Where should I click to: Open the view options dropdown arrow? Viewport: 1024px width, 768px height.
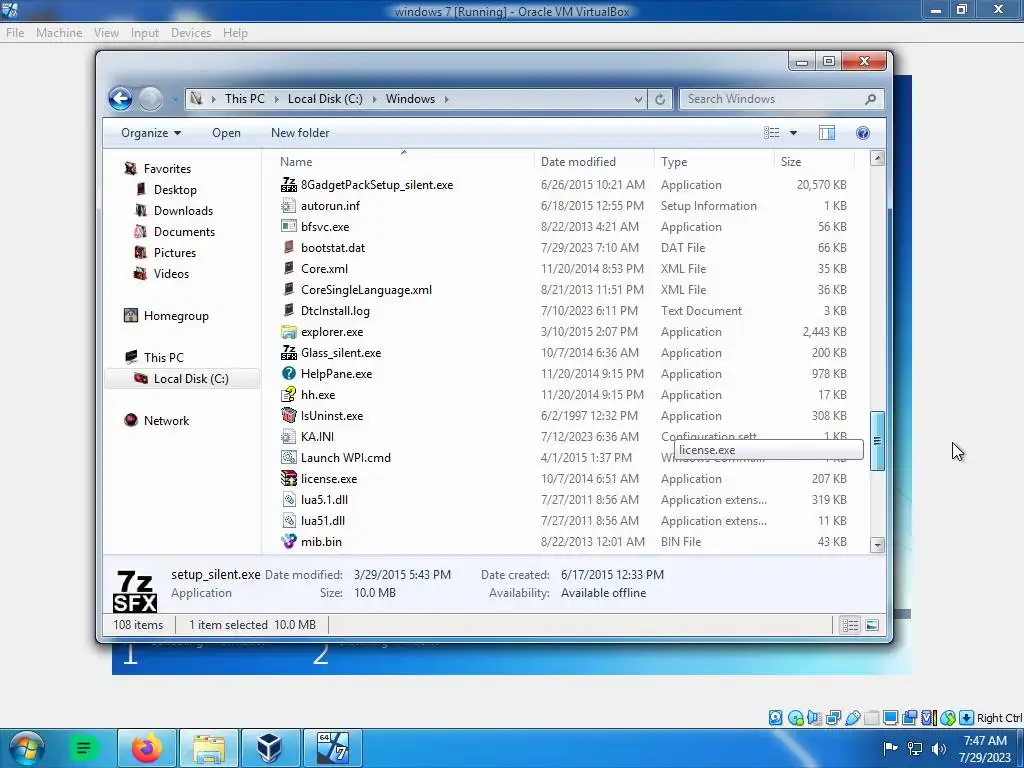793,133
